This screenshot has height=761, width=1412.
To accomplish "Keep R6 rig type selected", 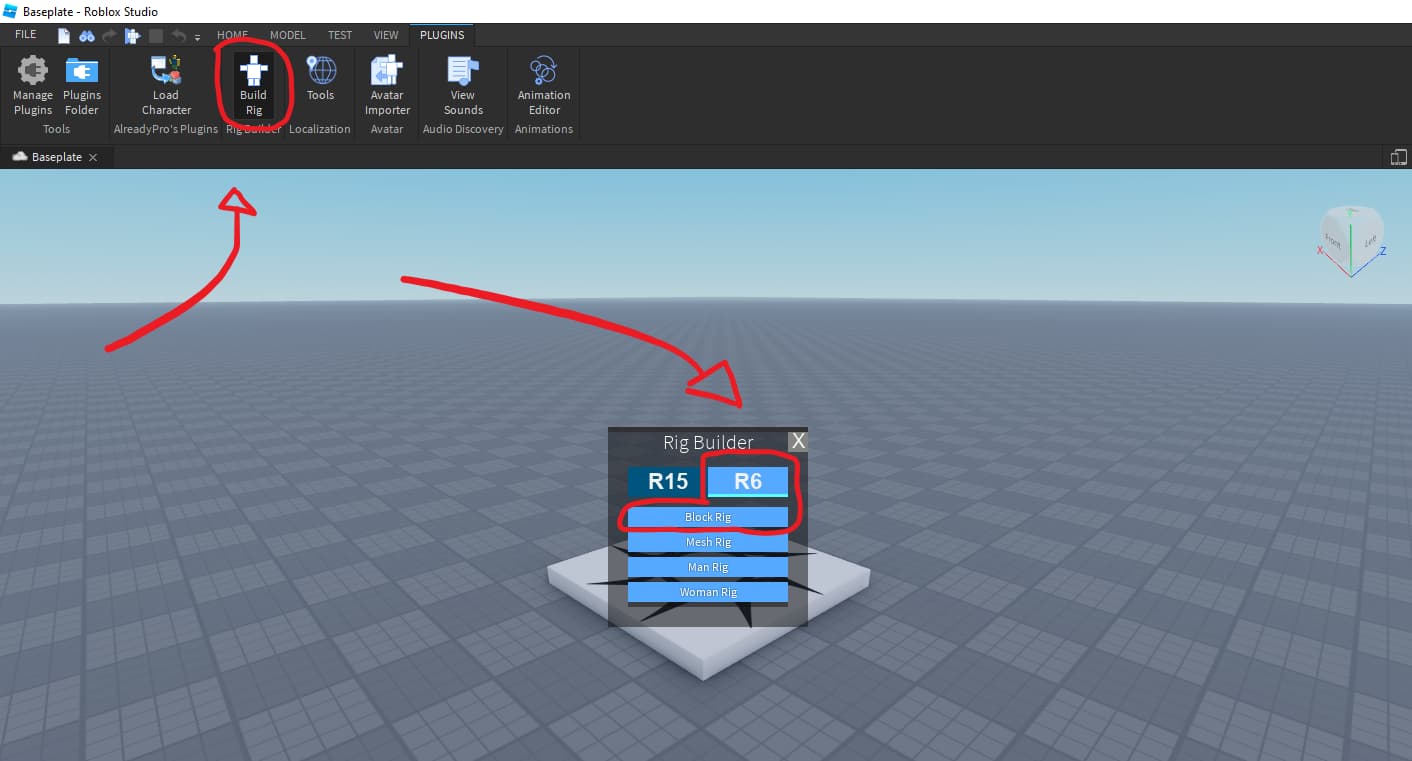I will [748, 481].
